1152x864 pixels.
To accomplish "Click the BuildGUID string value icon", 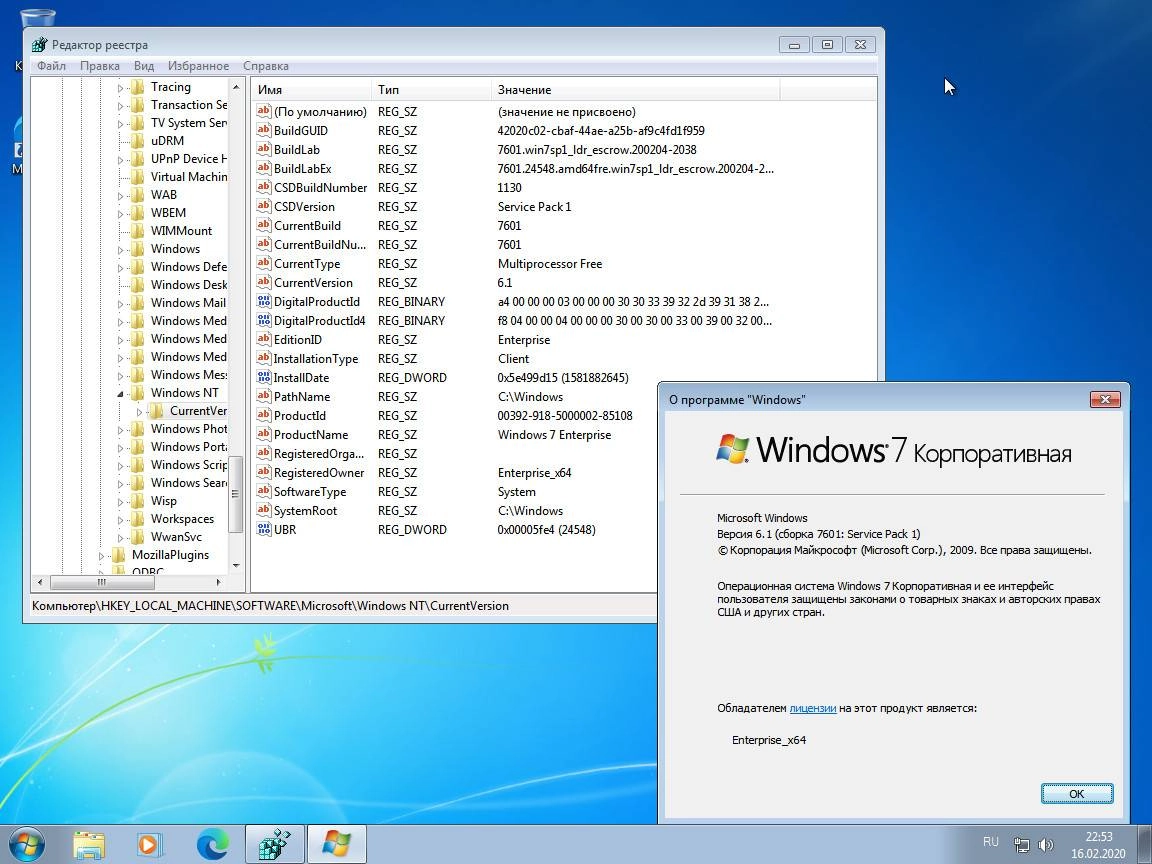I will coord(264,130).
